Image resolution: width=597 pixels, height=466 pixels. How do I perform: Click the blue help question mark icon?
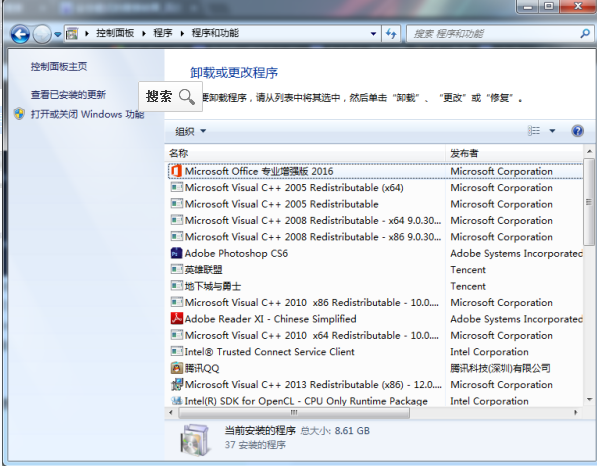pyautogui.click(x=578, y=131)
